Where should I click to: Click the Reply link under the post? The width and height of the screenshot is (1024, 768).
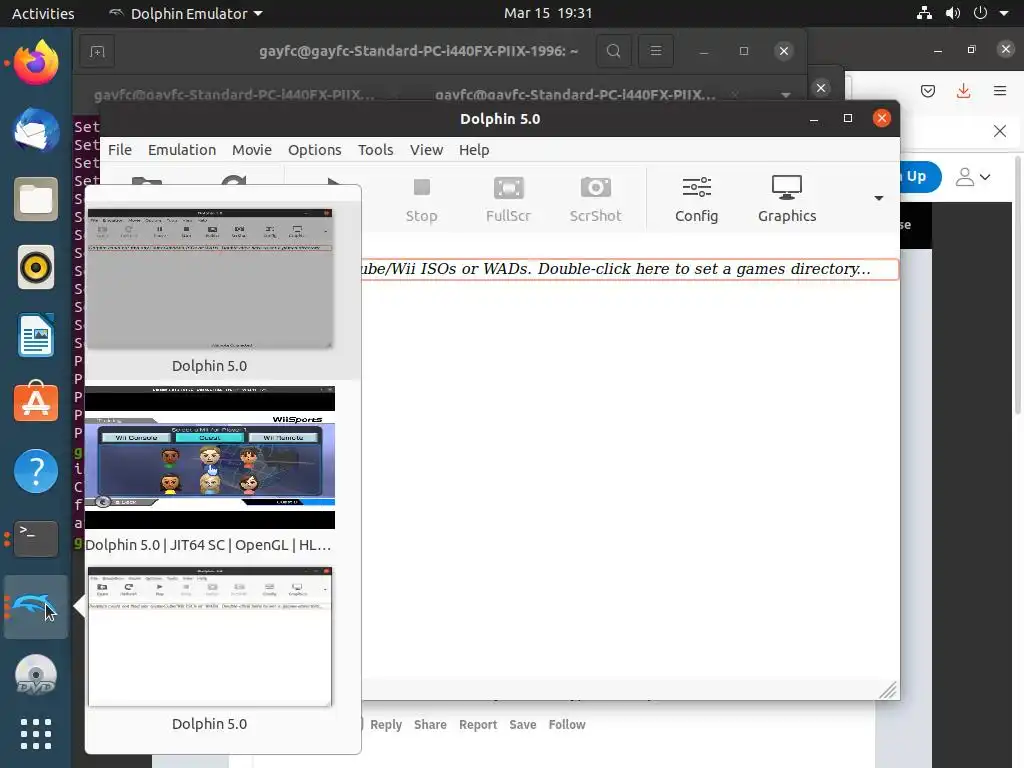click(x=386, y=725)
